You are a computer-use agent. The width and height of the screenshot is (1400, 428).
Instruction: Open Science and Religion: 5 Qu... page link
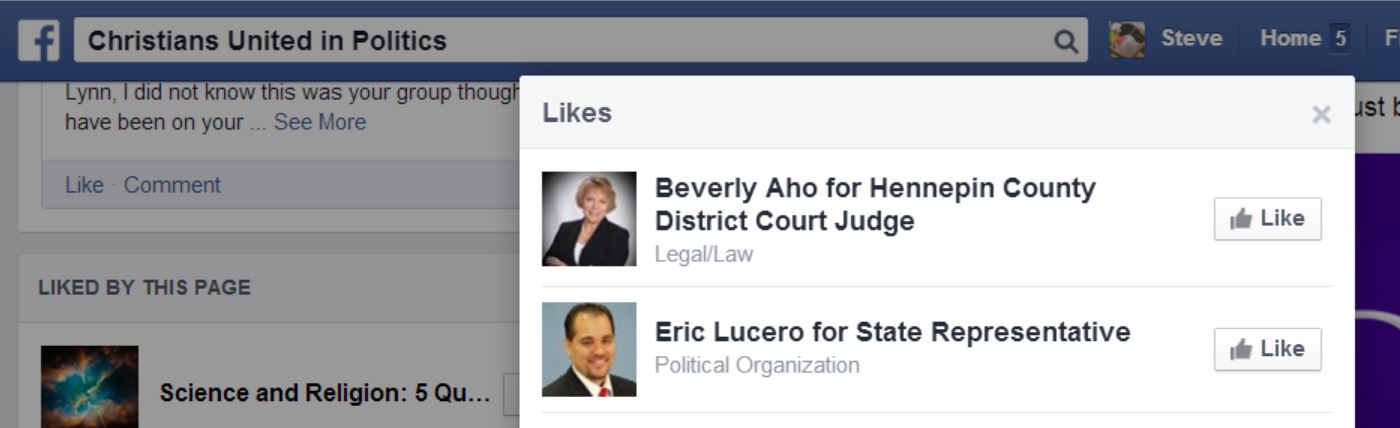tap(325, 393)
